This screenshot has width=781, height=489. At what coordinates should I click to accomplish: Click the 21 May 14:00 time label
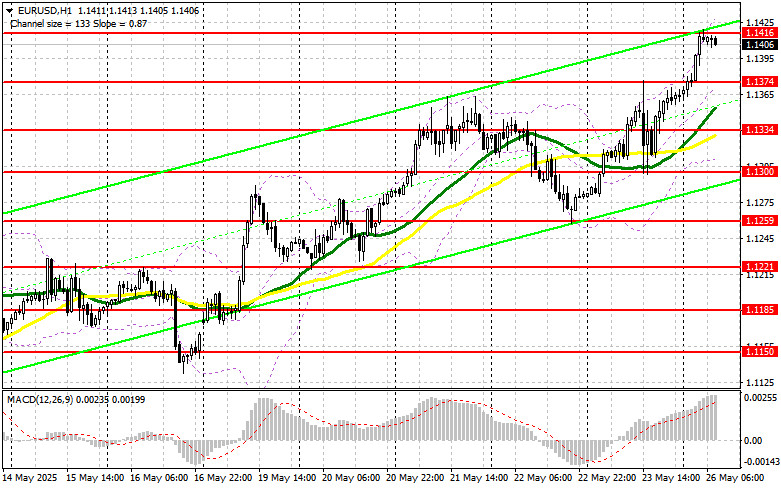(x=480, y=478)
